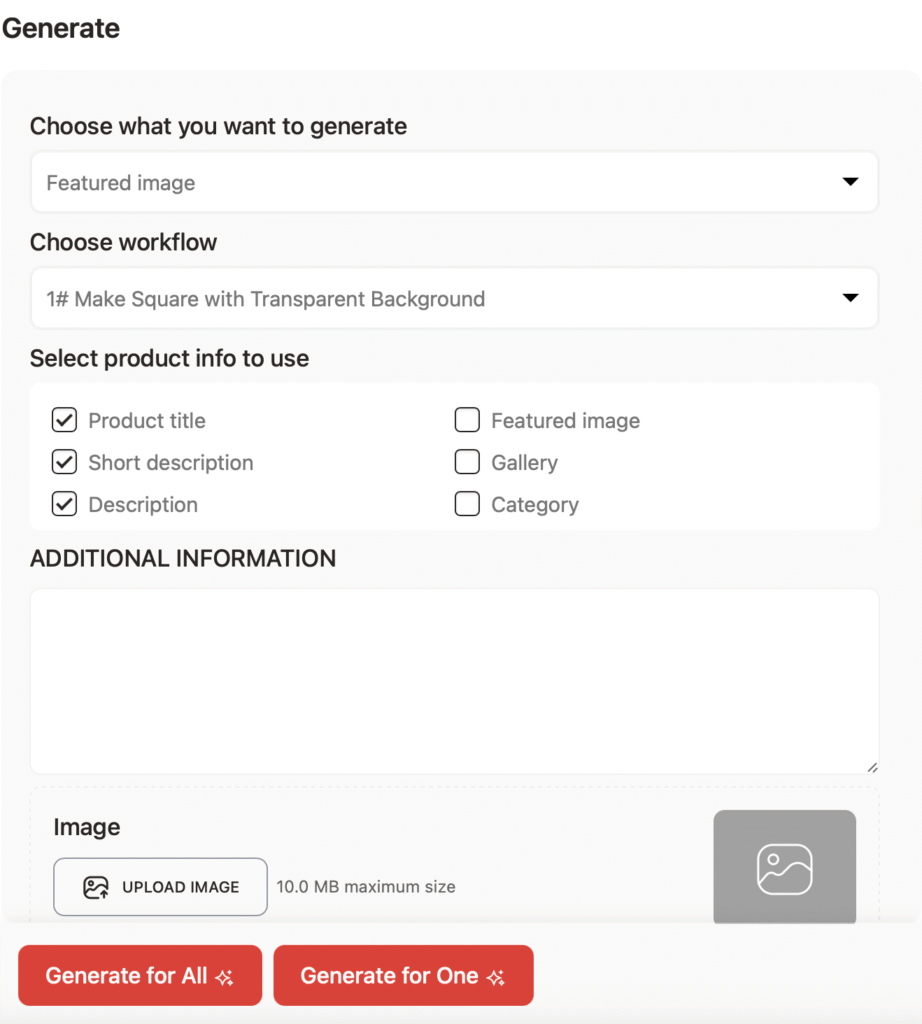Image resolution: width=922 pixels, height=1024 pixels.
Task: Click the textarea resize handle
Action: 872,768
